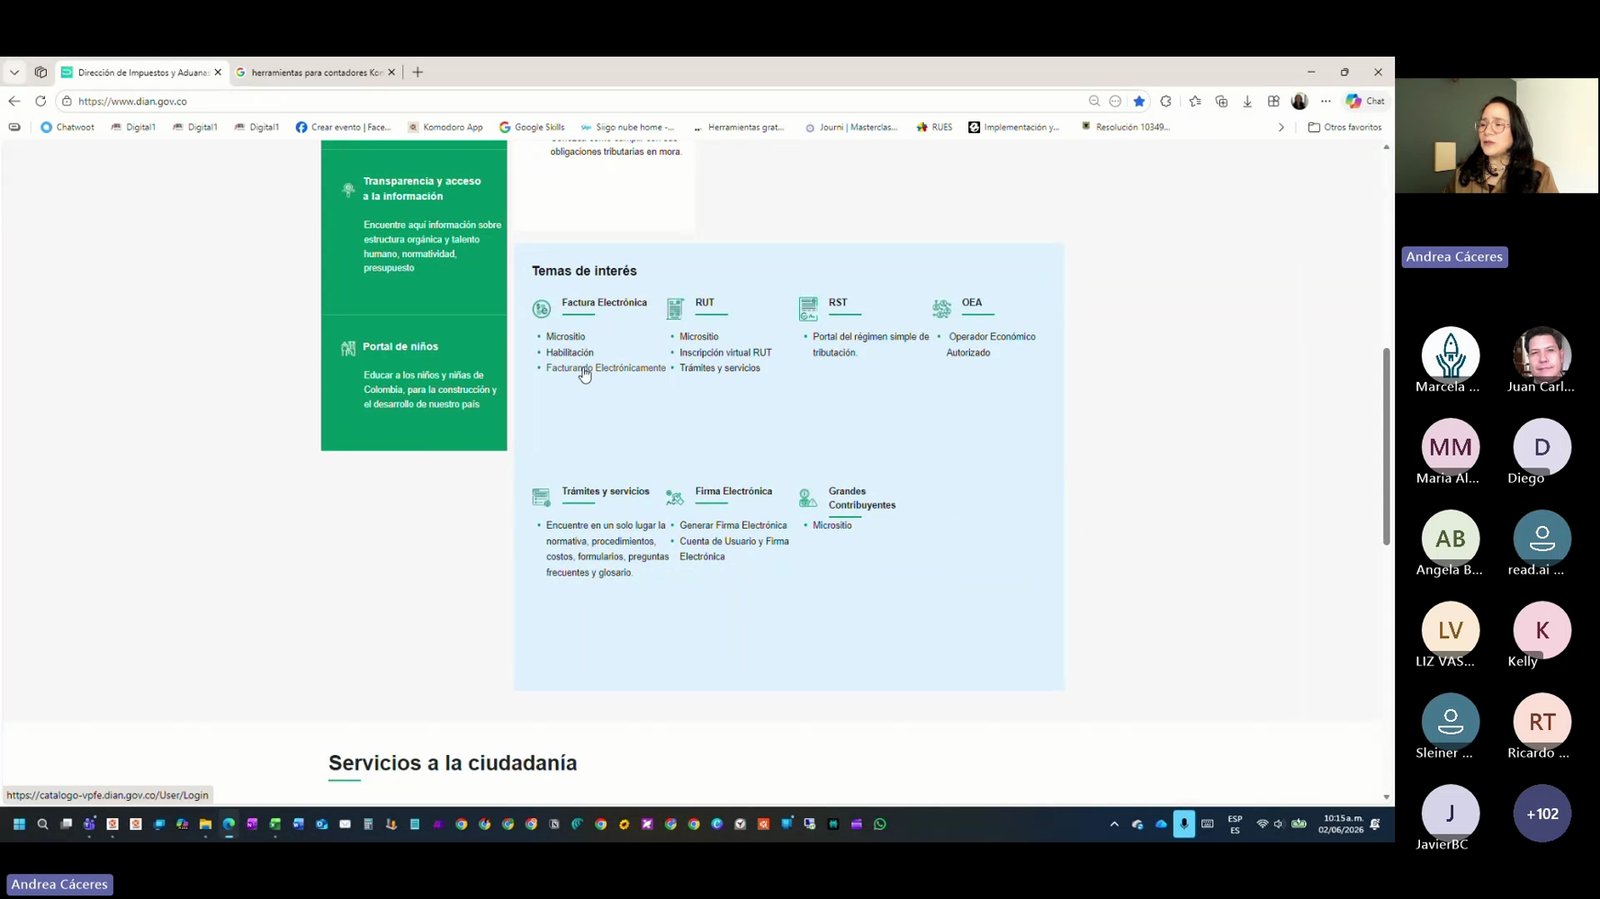Click the favorite star in the address bar
The image size is (1600, 899).
1139,101
